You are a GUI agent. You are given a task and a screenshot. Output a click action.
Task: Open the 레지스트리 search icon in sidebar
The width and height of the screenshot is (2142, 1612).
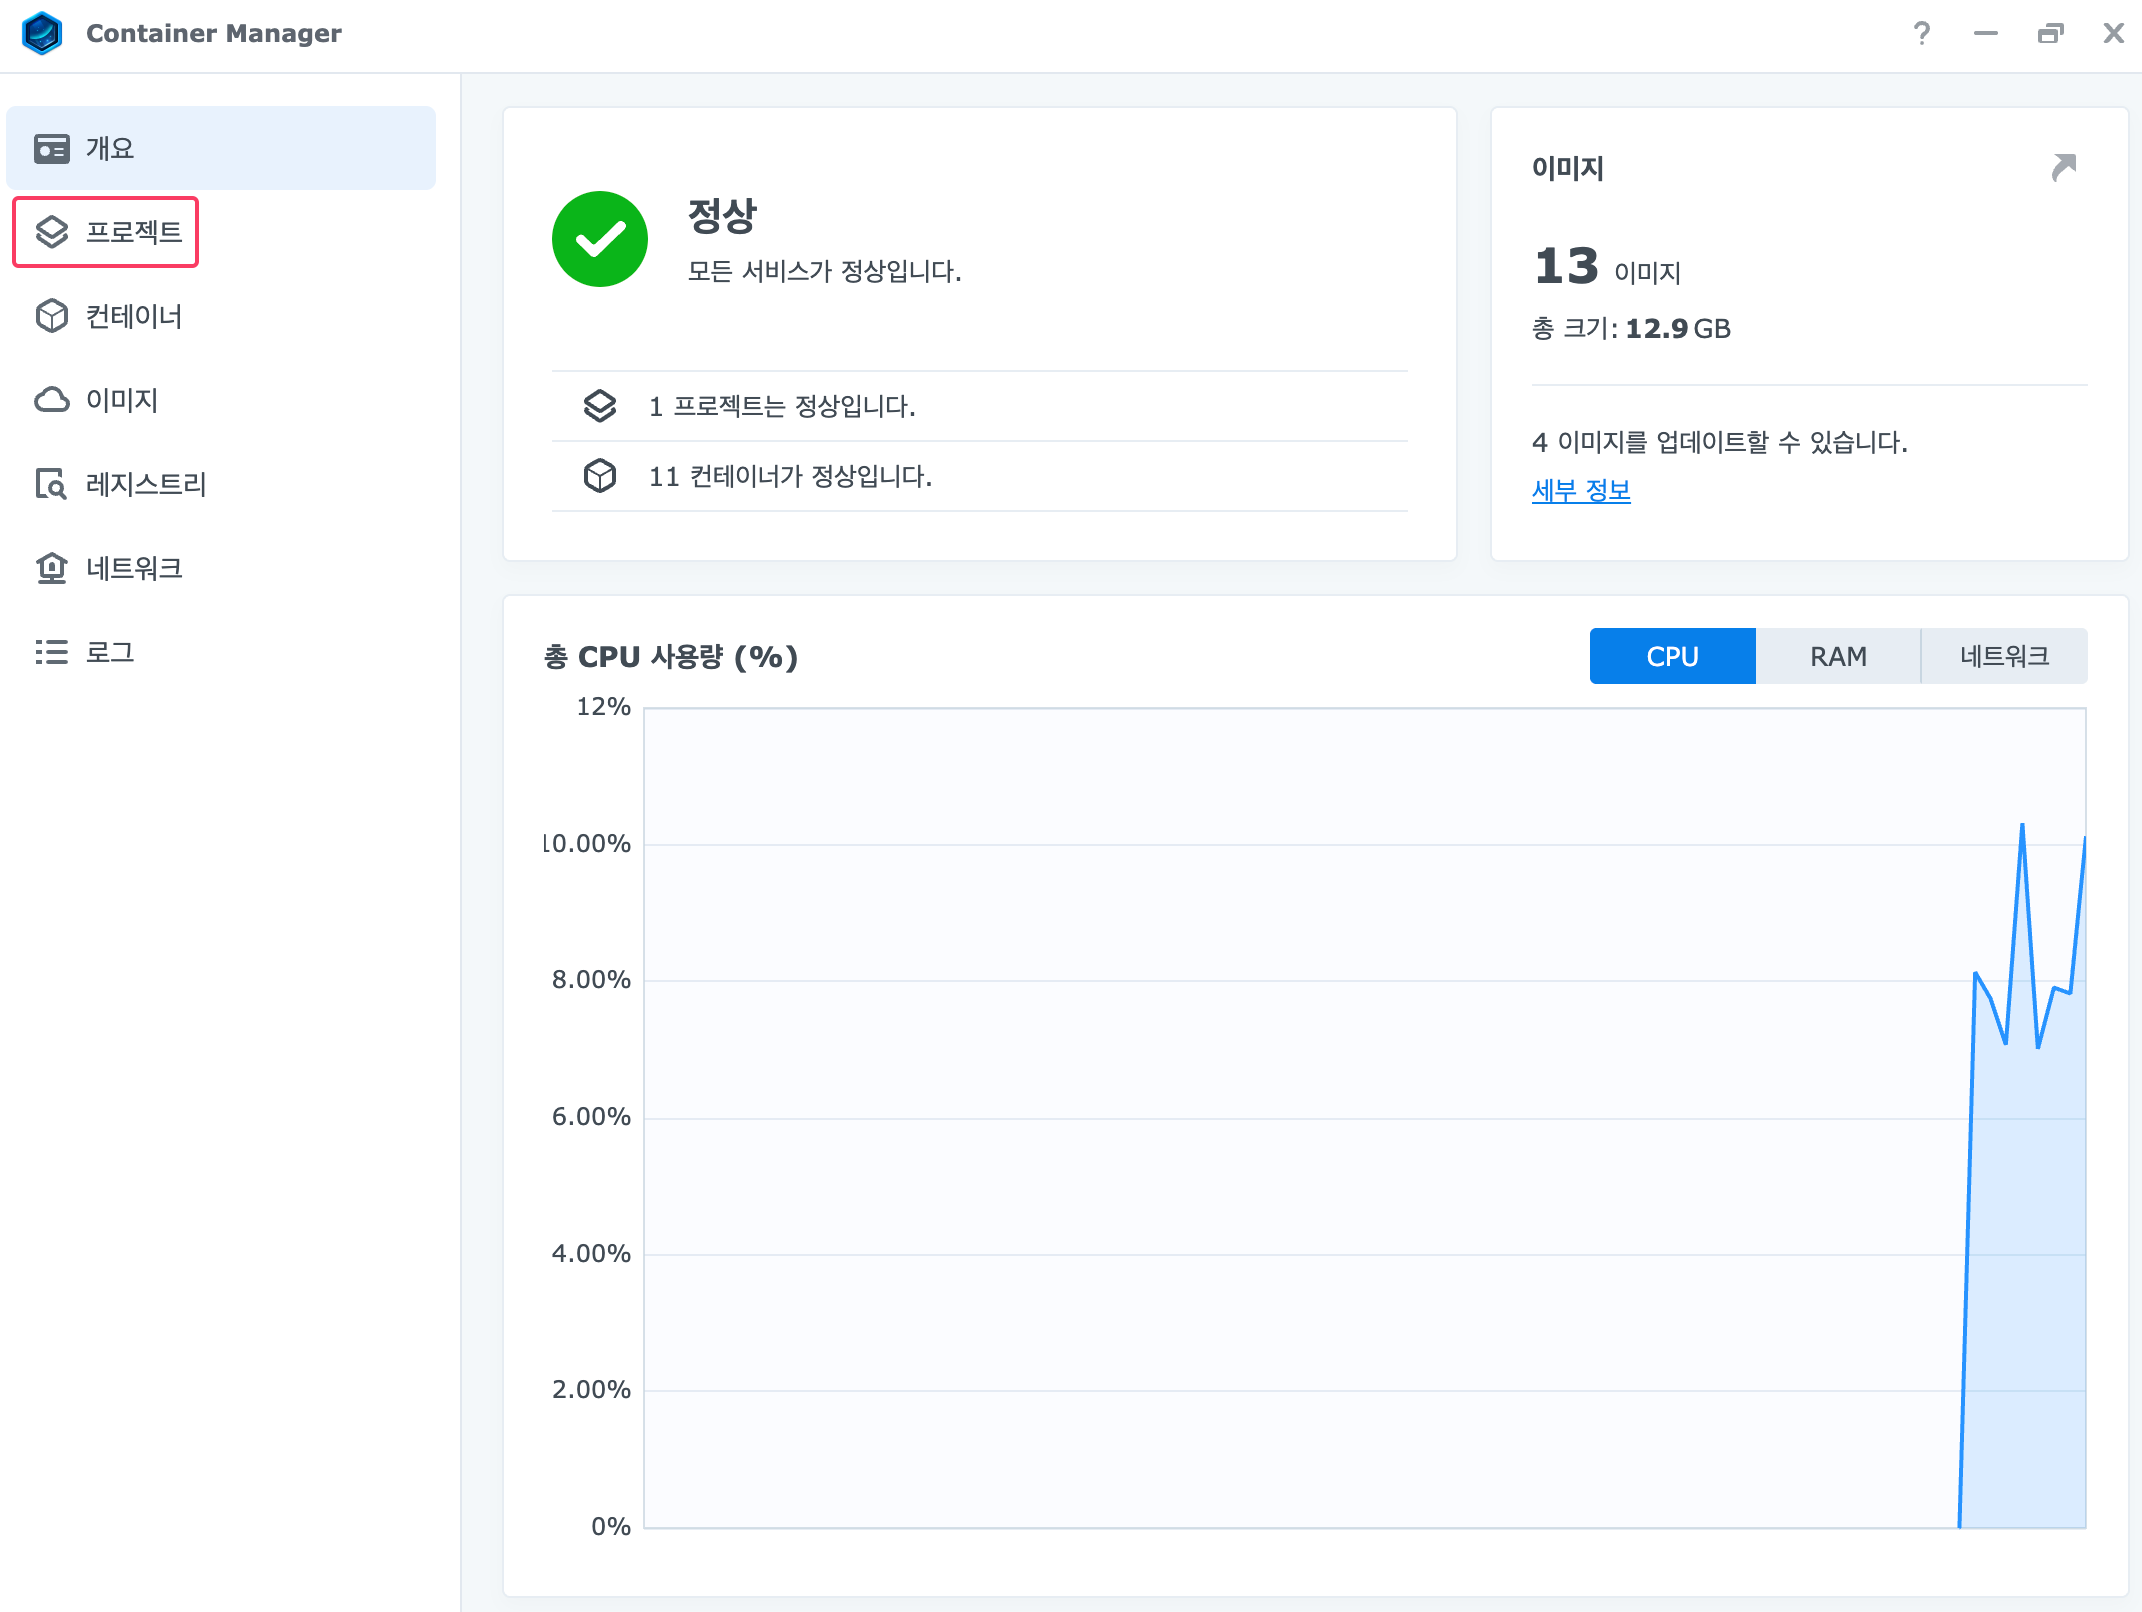[x=52, y=484]
